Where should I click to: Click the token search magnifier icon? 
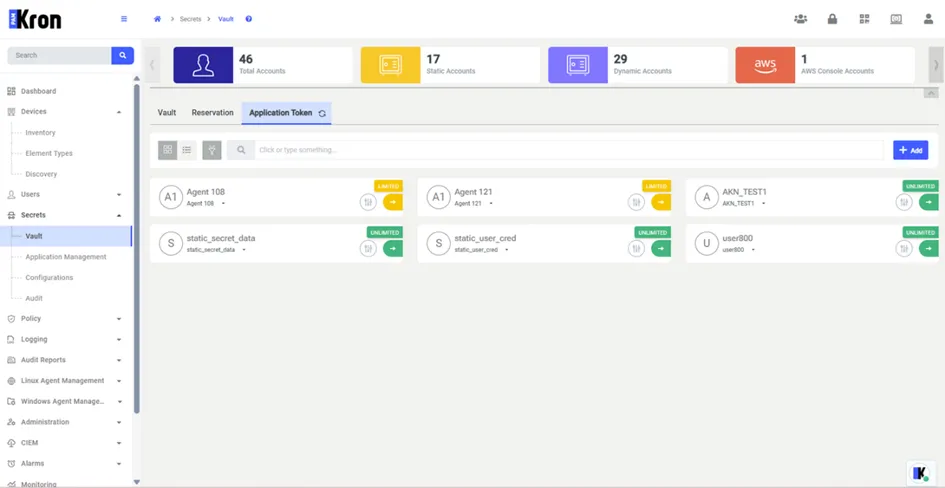241,150
